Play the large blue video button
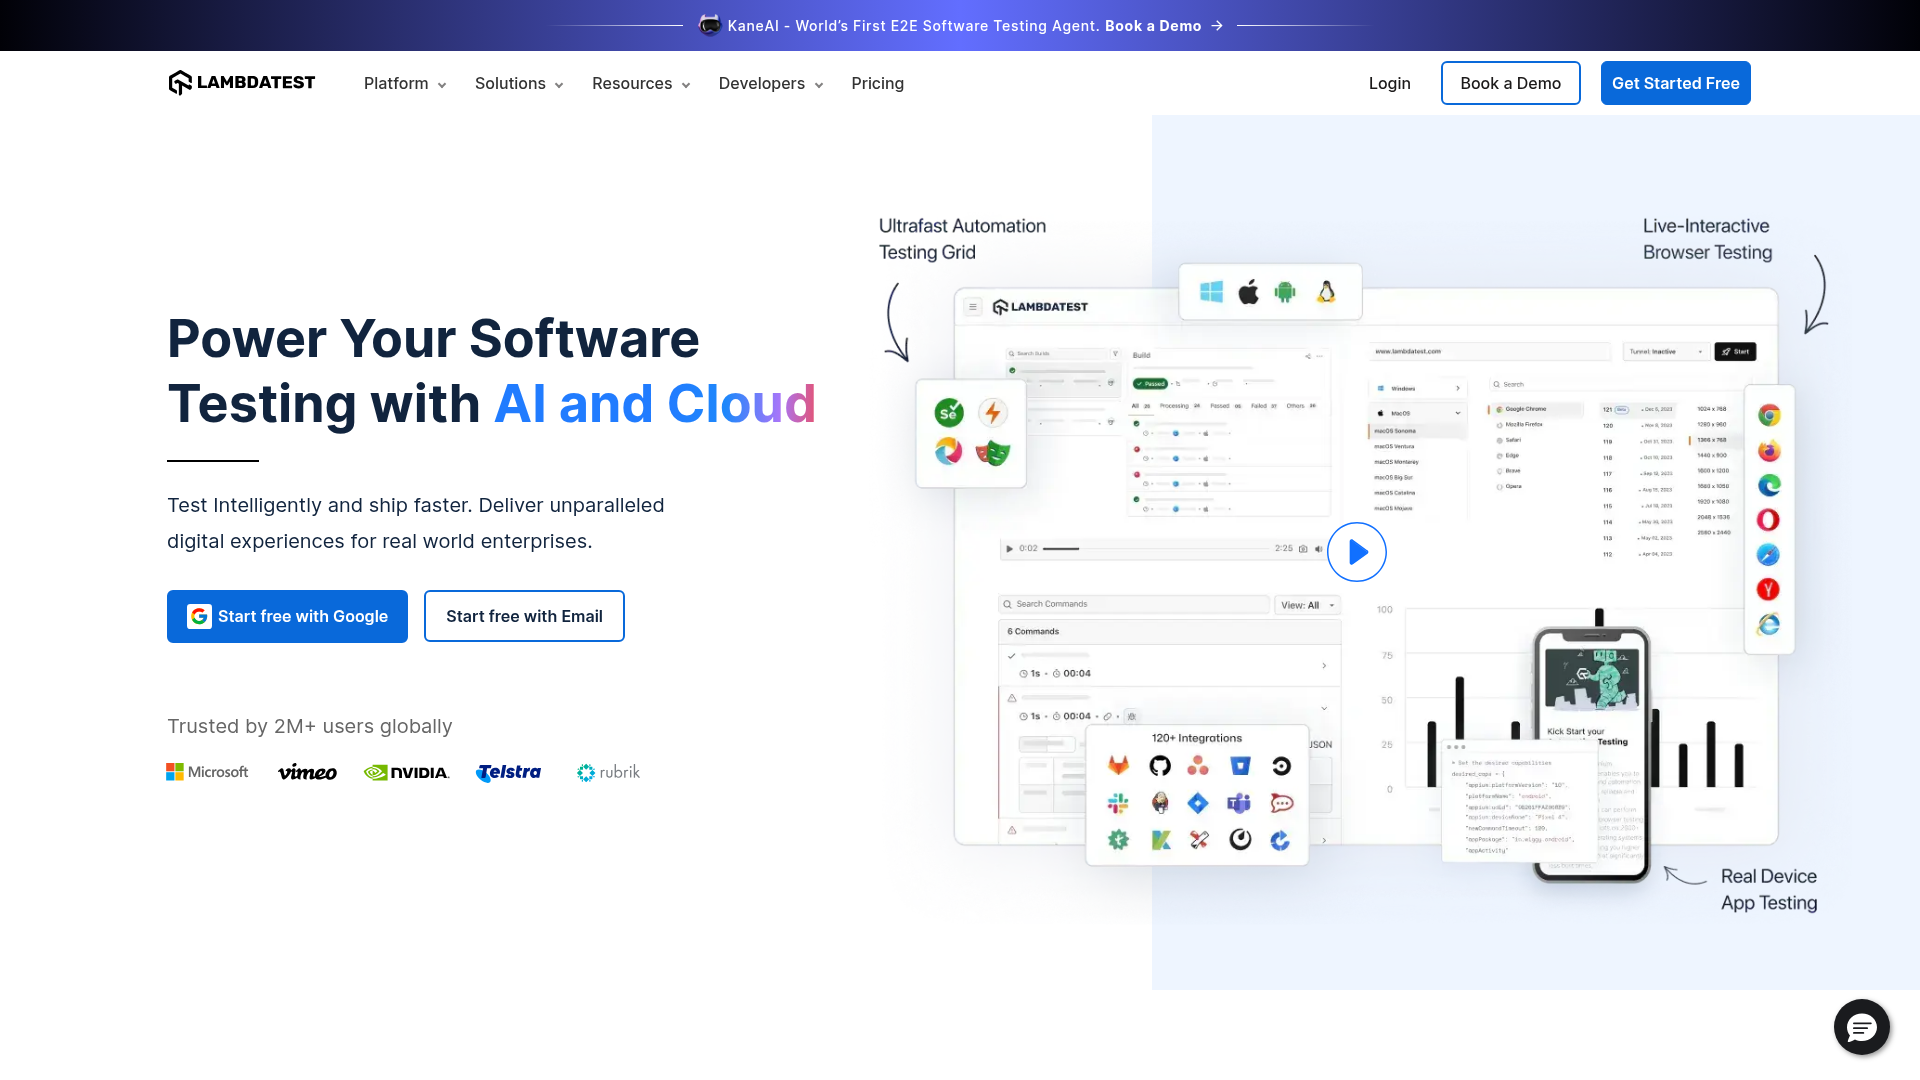This screenshot has width=1920, height=1080. tap(1357, 552)
